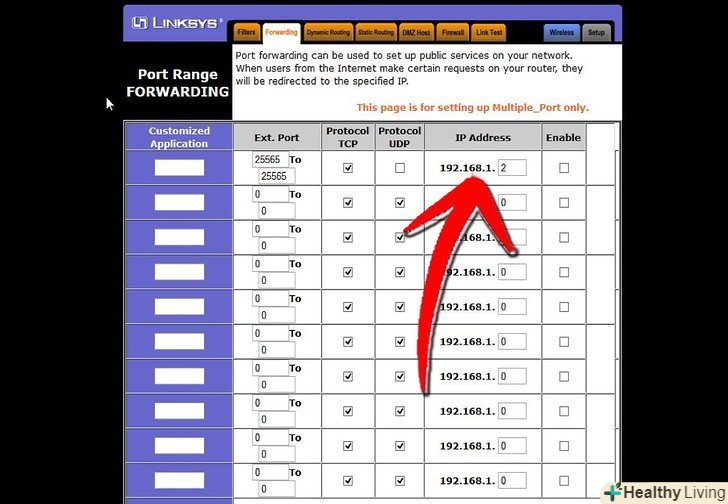Viewport: 728px width, 504px height.
Task: Click the Customized Application field in the last visible row
Action: coord(179,481)
